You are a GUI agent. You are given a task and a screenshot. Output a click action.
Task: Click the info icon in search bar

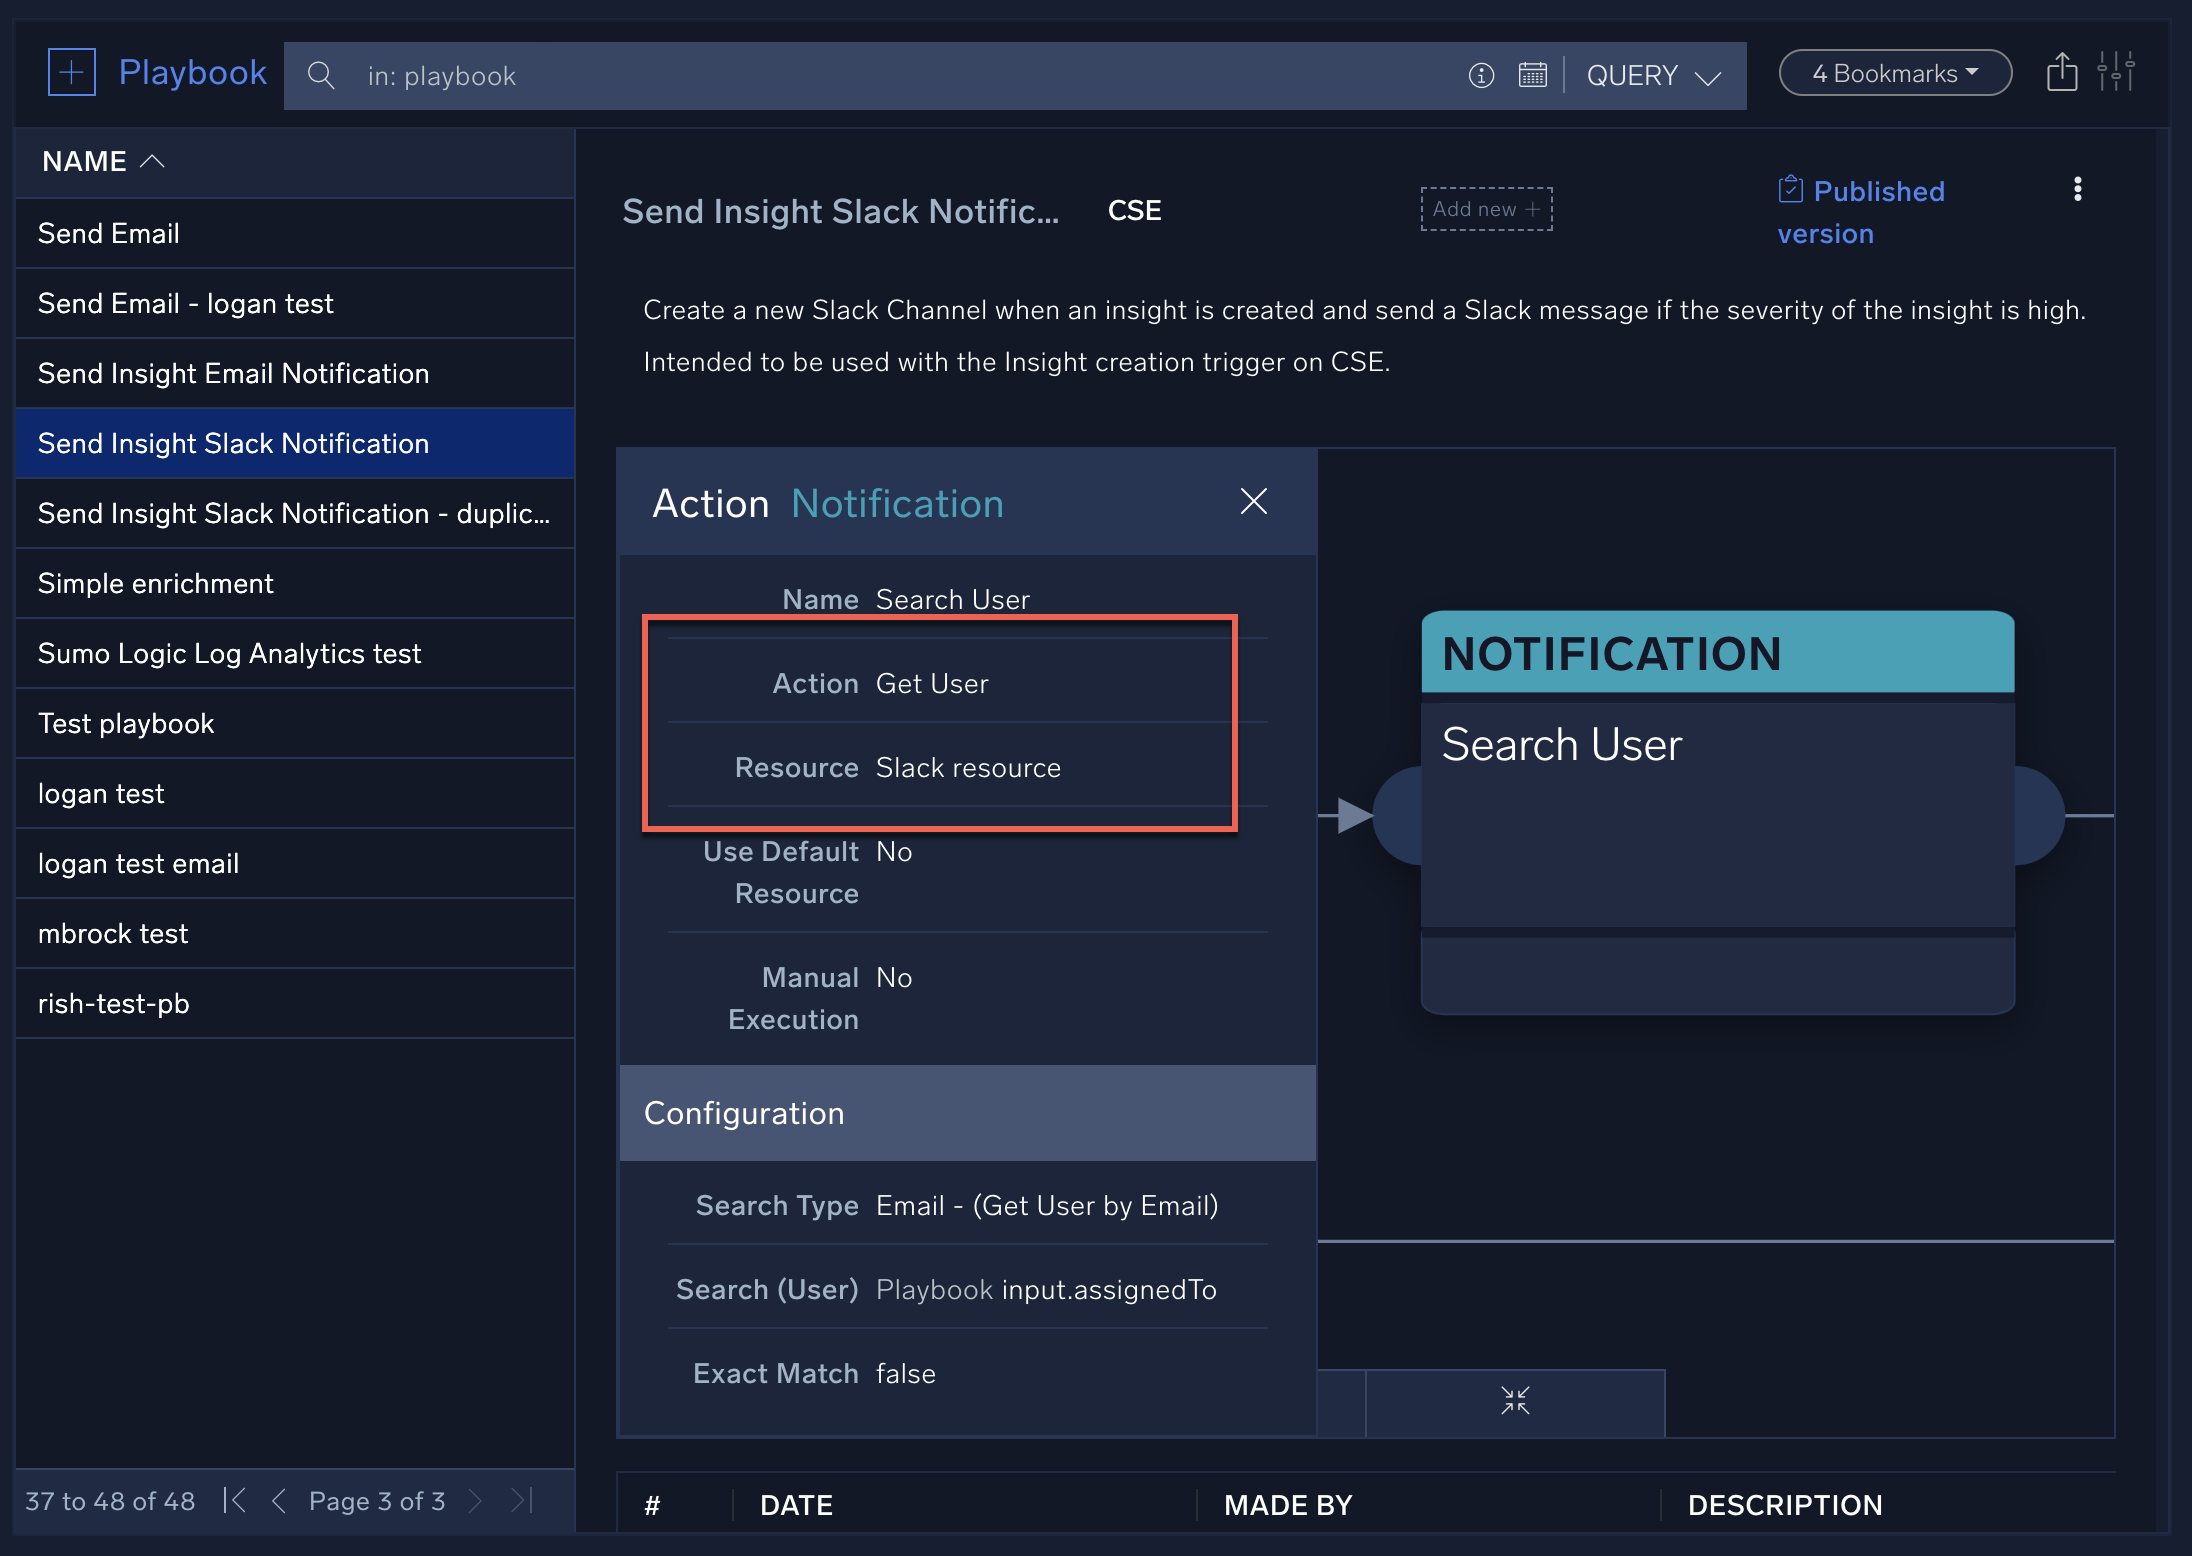pos(1480,74)
